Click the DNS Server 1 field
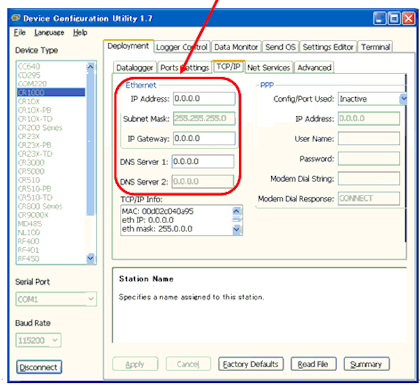420x385 pixels. coord(203,162)
